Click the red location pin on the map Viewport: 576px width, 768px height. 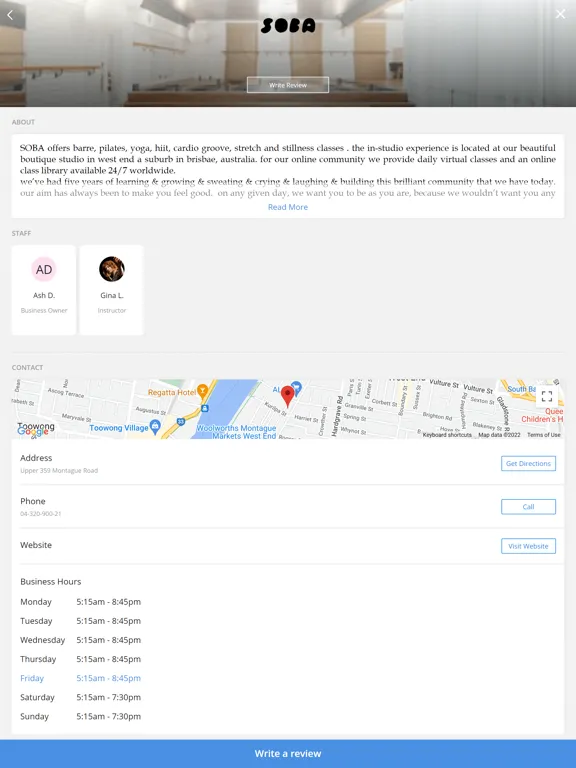(x=288, y=396)
